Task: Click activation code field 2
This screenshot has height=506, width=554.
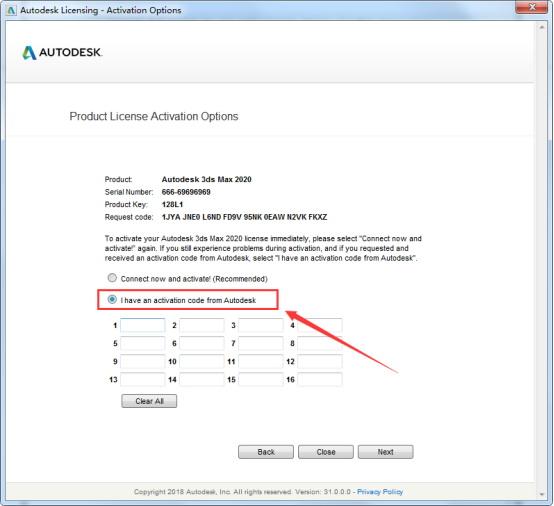Action: pyautogui.click(x=202, y=325)
